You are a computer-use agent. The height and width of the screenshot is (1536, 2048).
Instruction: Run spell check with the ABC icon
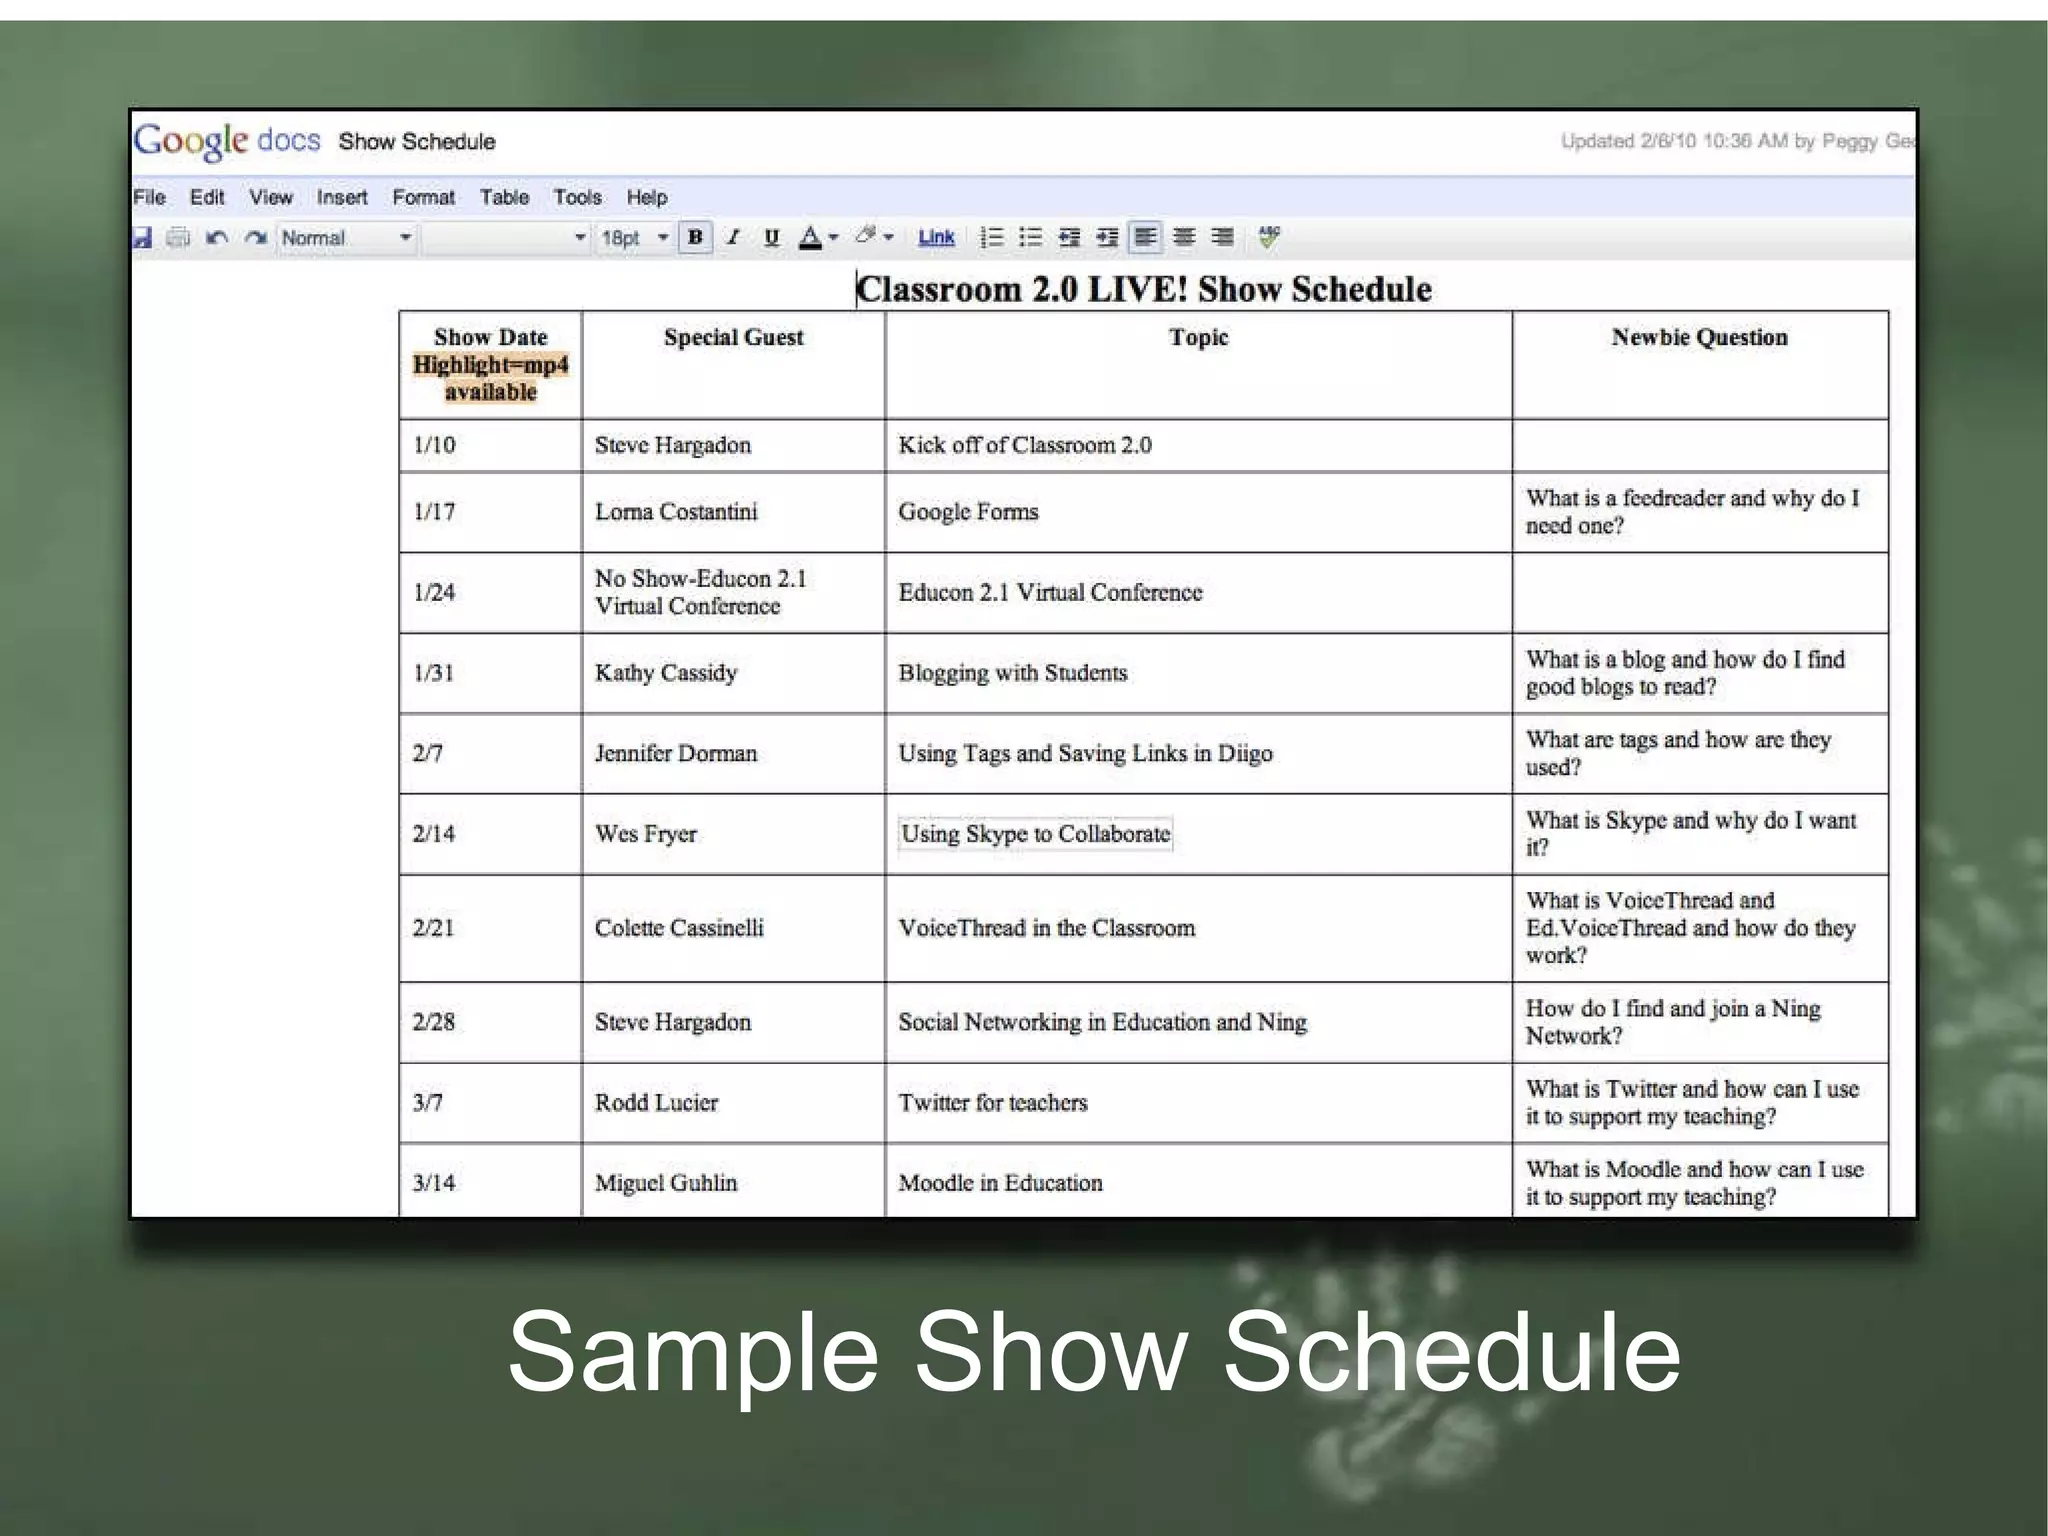pyautogui.click(x=1269, y=237)
